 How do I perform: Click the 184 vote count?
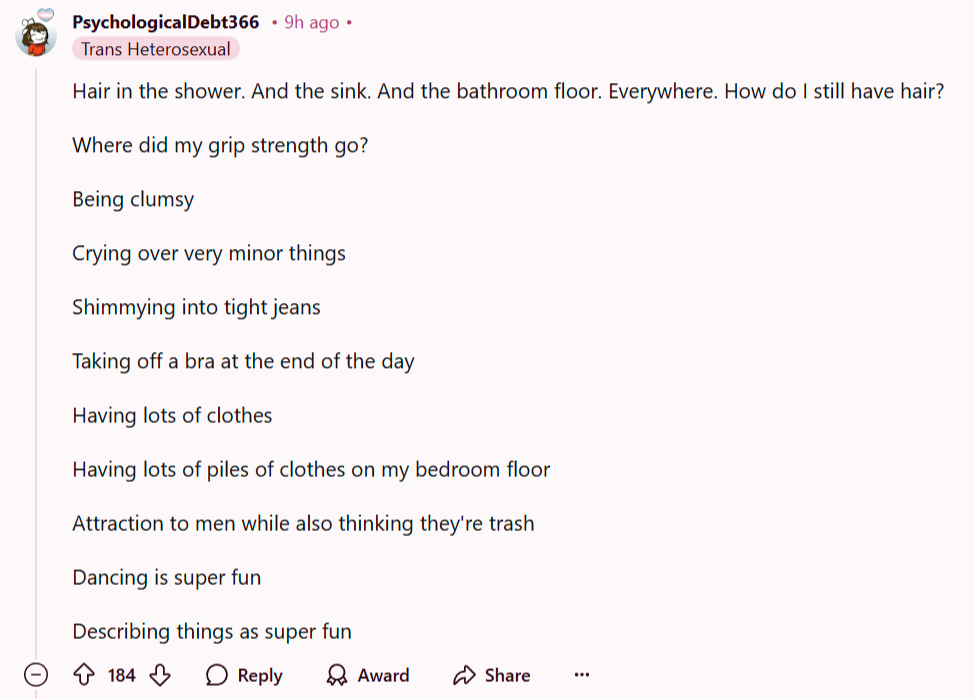click(x=121, y=675)
